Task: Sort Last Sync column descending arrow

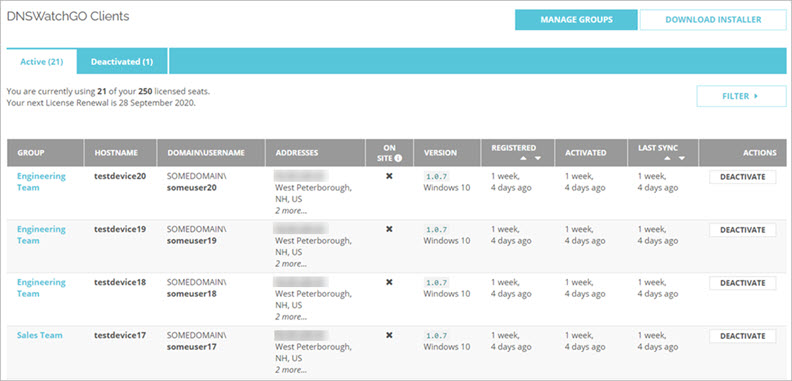Action: click(x=682, y=158)
